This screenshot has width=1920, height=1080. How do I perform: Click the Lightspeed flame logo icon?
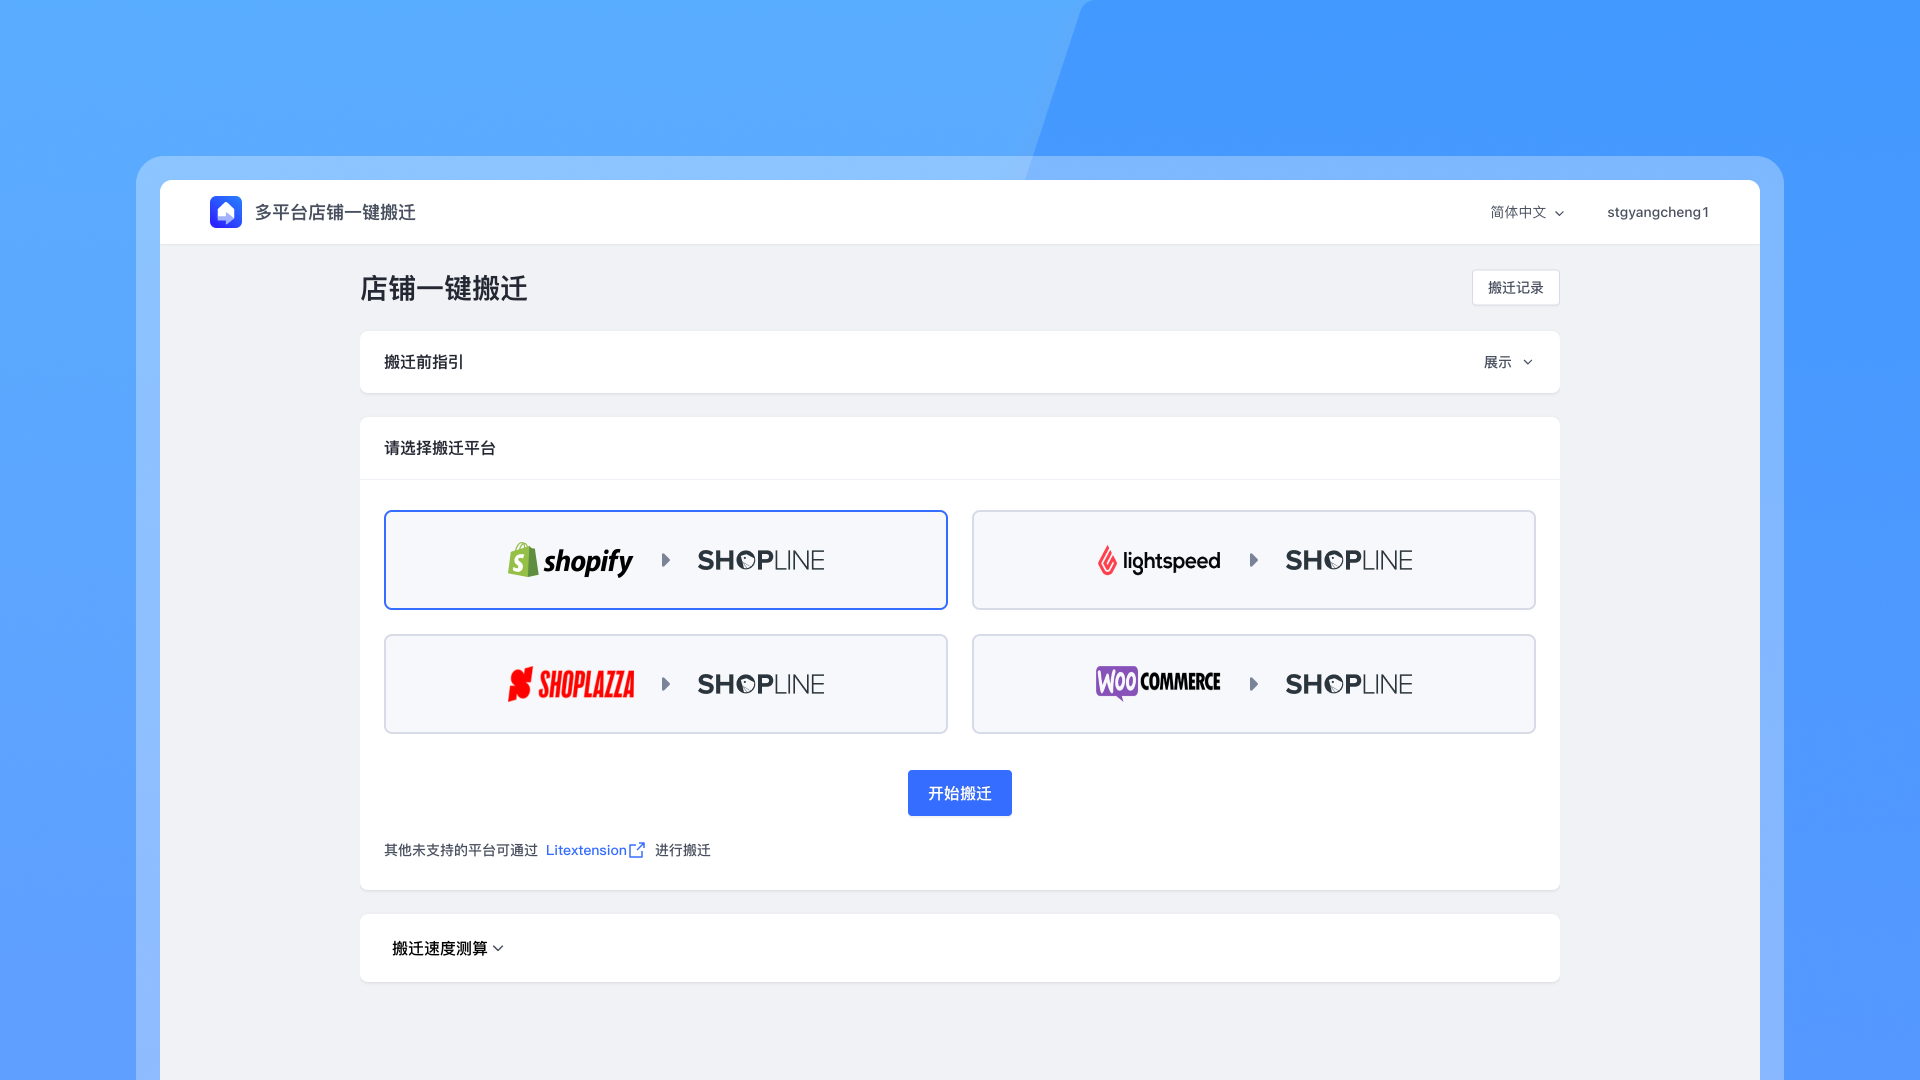click(x=1107, y=560)
